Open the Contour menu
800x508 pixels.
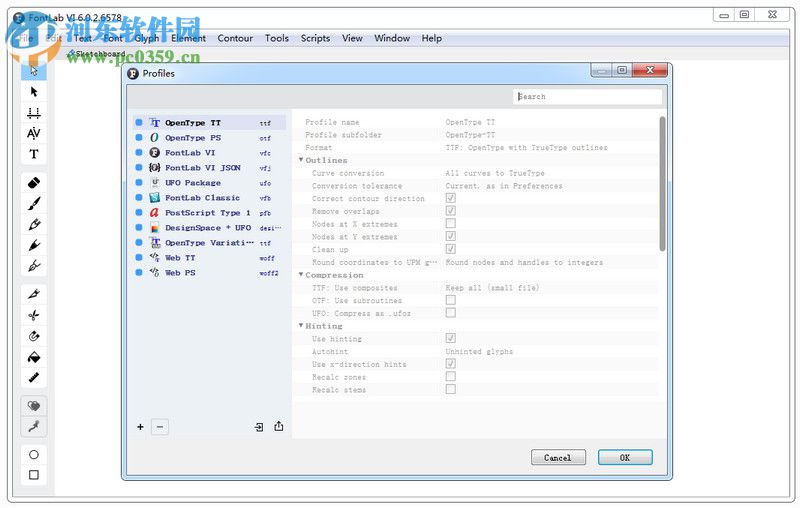pyautogui.click(x=235, y=38)
